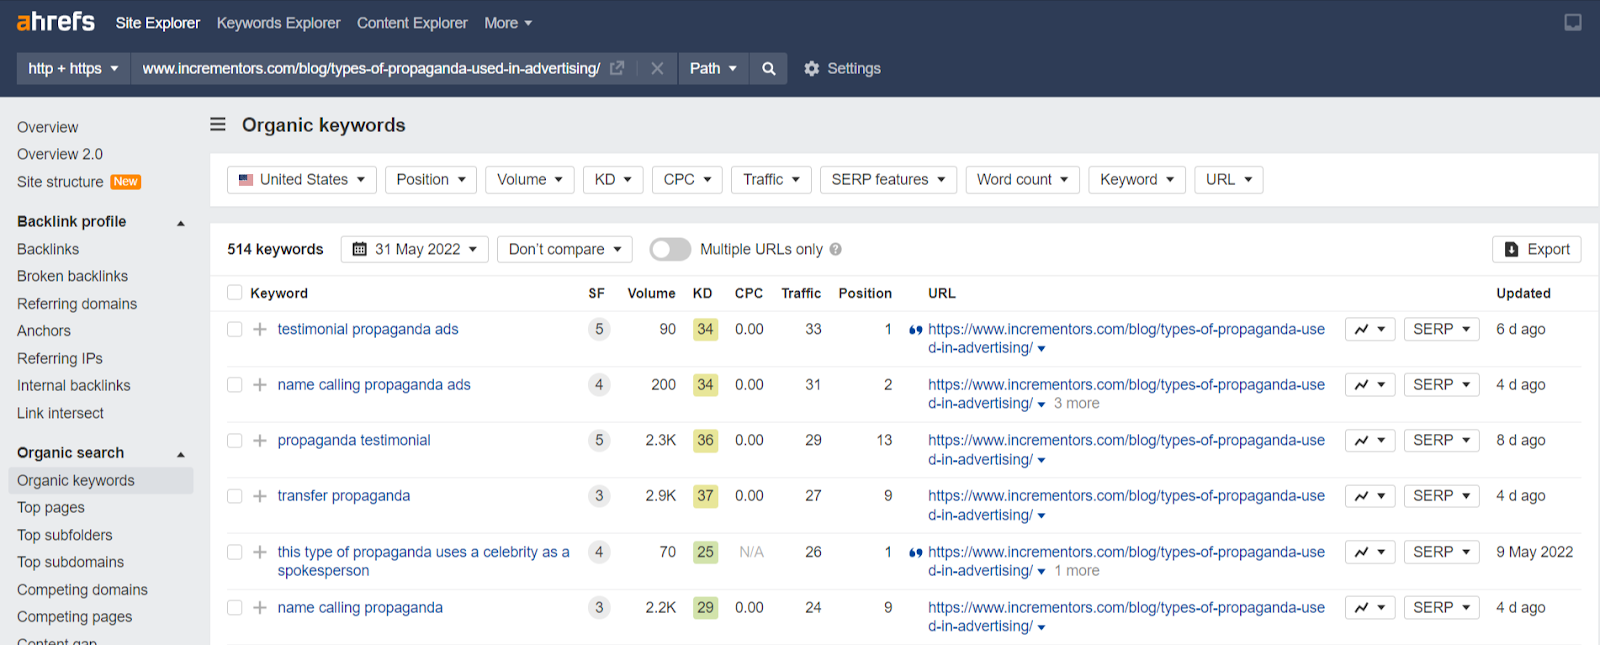Screen dimensions: 1600x645
Task: Click the KD 34 badge for testimonial propaganda ads
Action: (705, 329)
